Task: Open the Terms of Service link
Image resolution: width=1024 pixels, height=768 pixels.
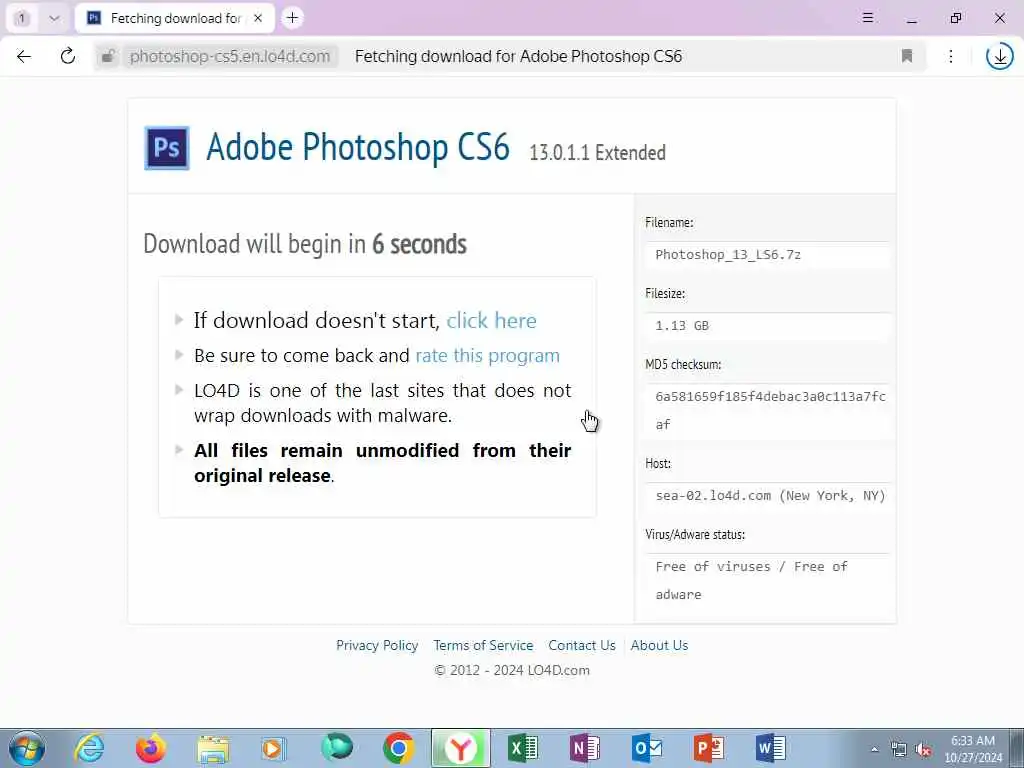Action: coord(483,645)
